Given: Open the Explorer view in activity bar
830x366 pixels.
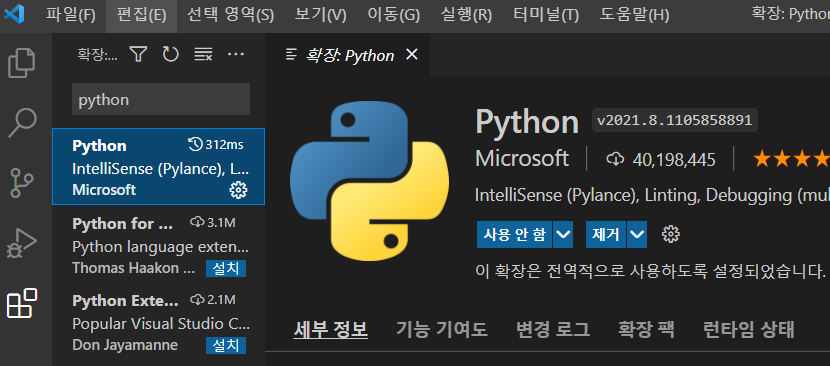Looking at the screenshot, I should click(x=22, y=63).
